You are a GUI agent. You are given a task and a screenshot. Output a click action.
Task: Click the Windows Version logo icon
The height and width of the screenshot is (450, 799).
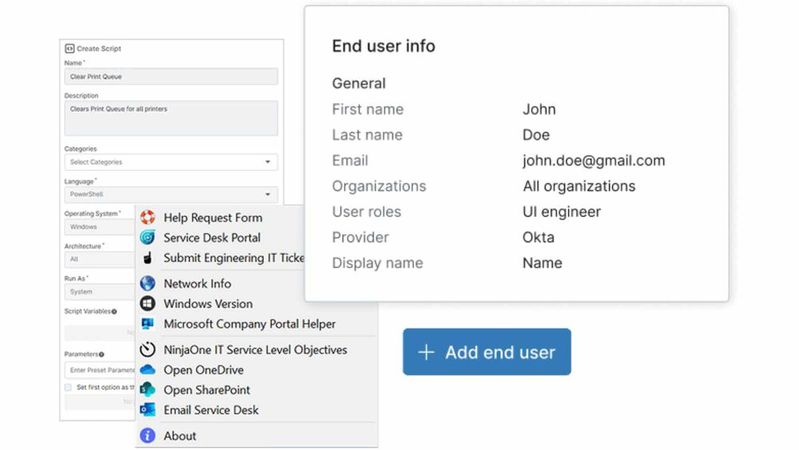(x=148, y=304)
